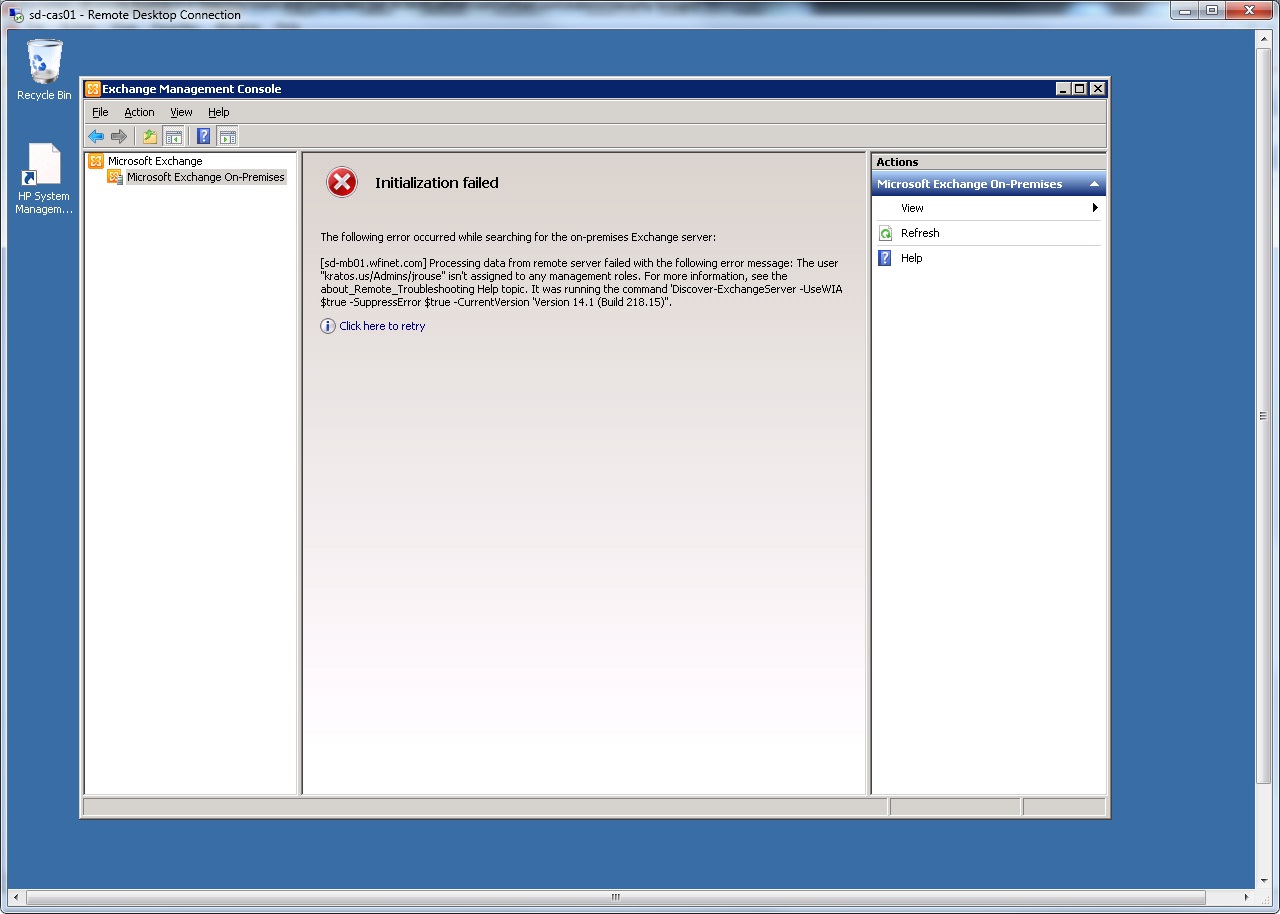1280x914 pixels.
Task: Collapse Microsoft Exchange On-Premises actions section
Action: (x=1095, y=184)
